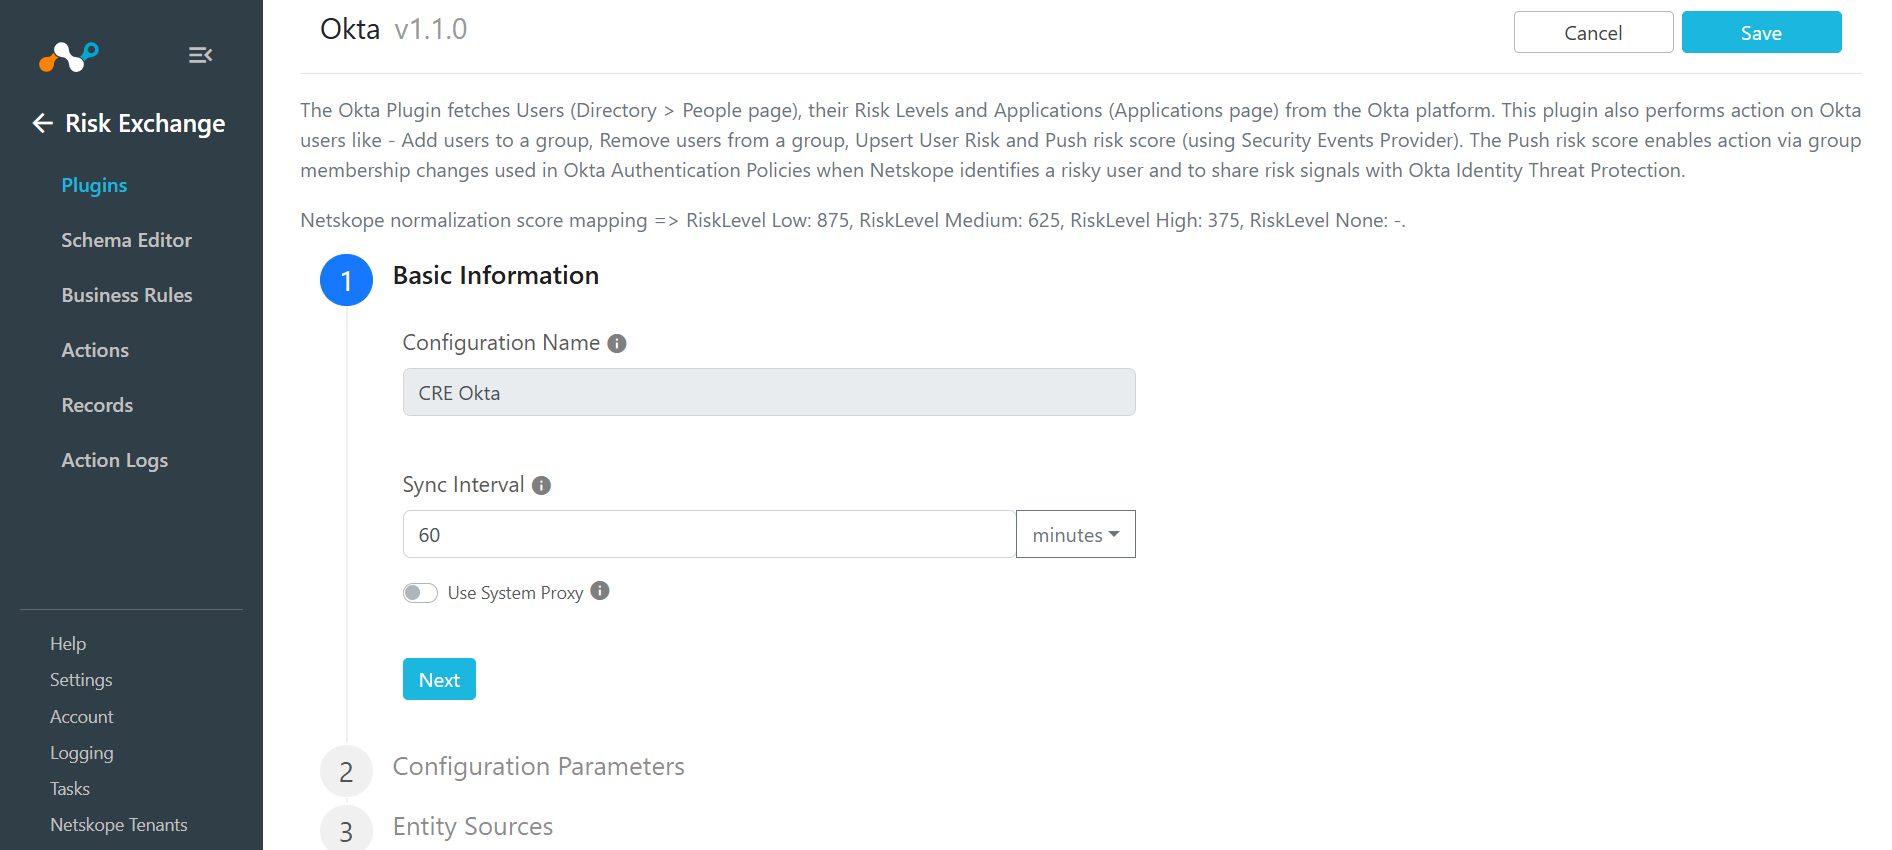Open the Action Logs page
This screenshot has height=850, width=1892.
(115, 460)
